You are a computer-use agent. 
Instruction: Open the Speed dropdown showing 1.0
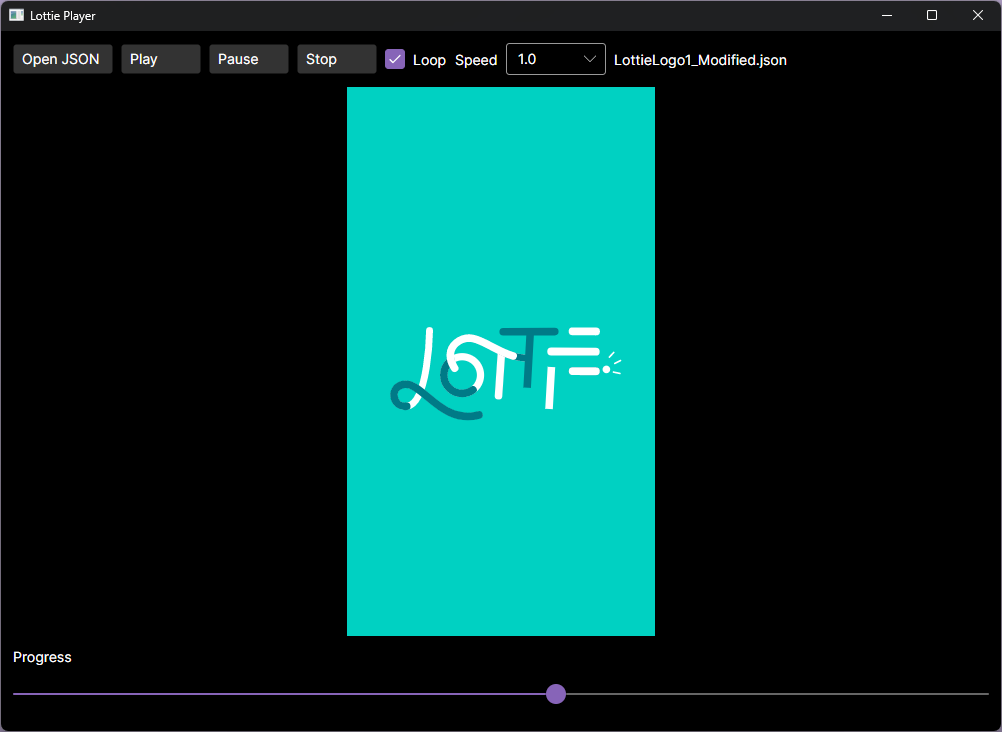[555, 59]
